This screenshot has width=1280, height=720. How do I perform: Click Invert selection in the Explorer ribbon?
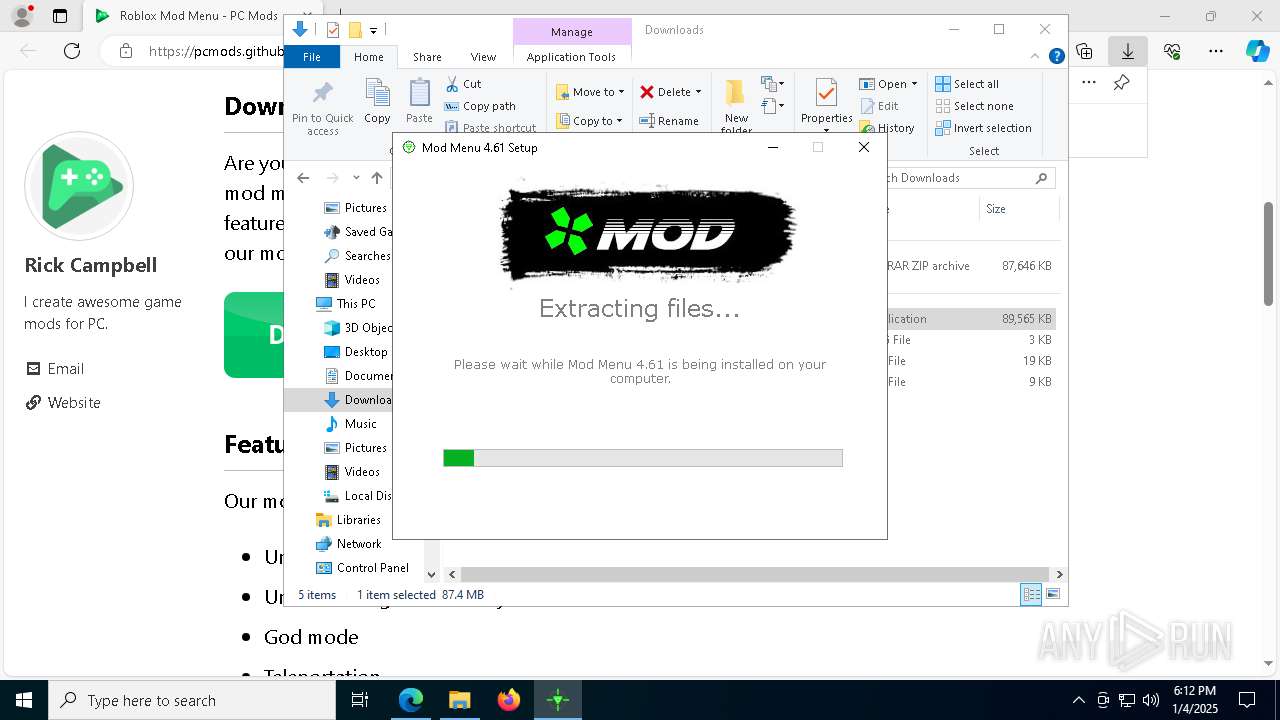point(983,128)
